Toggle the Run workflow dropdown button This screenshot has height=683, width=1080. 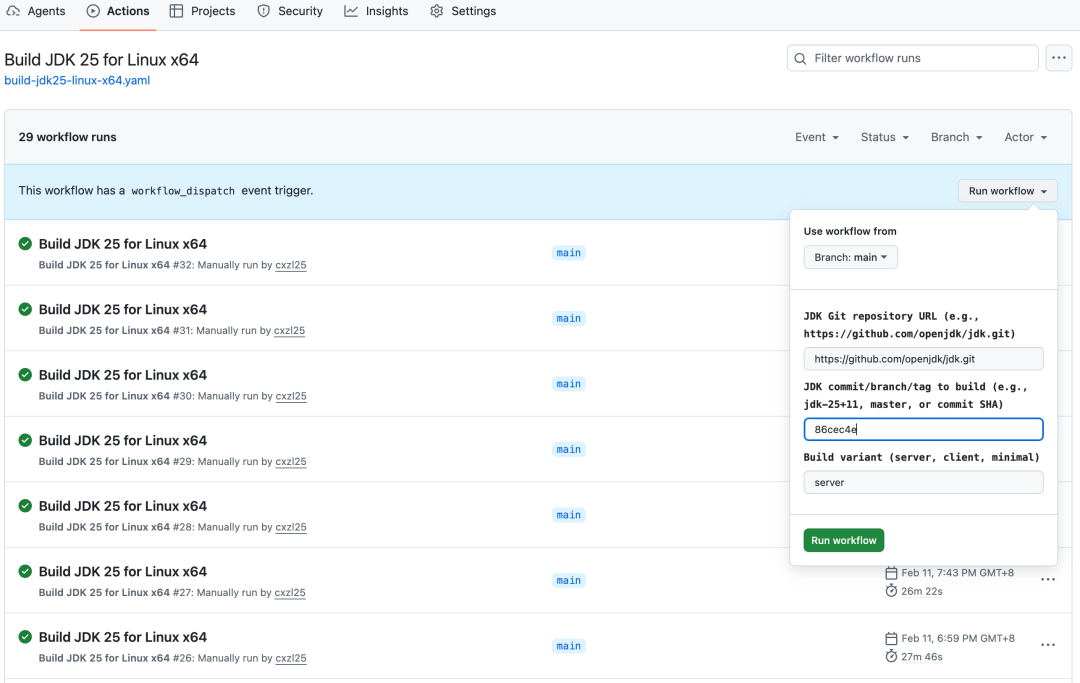[x=1008, y=191]
